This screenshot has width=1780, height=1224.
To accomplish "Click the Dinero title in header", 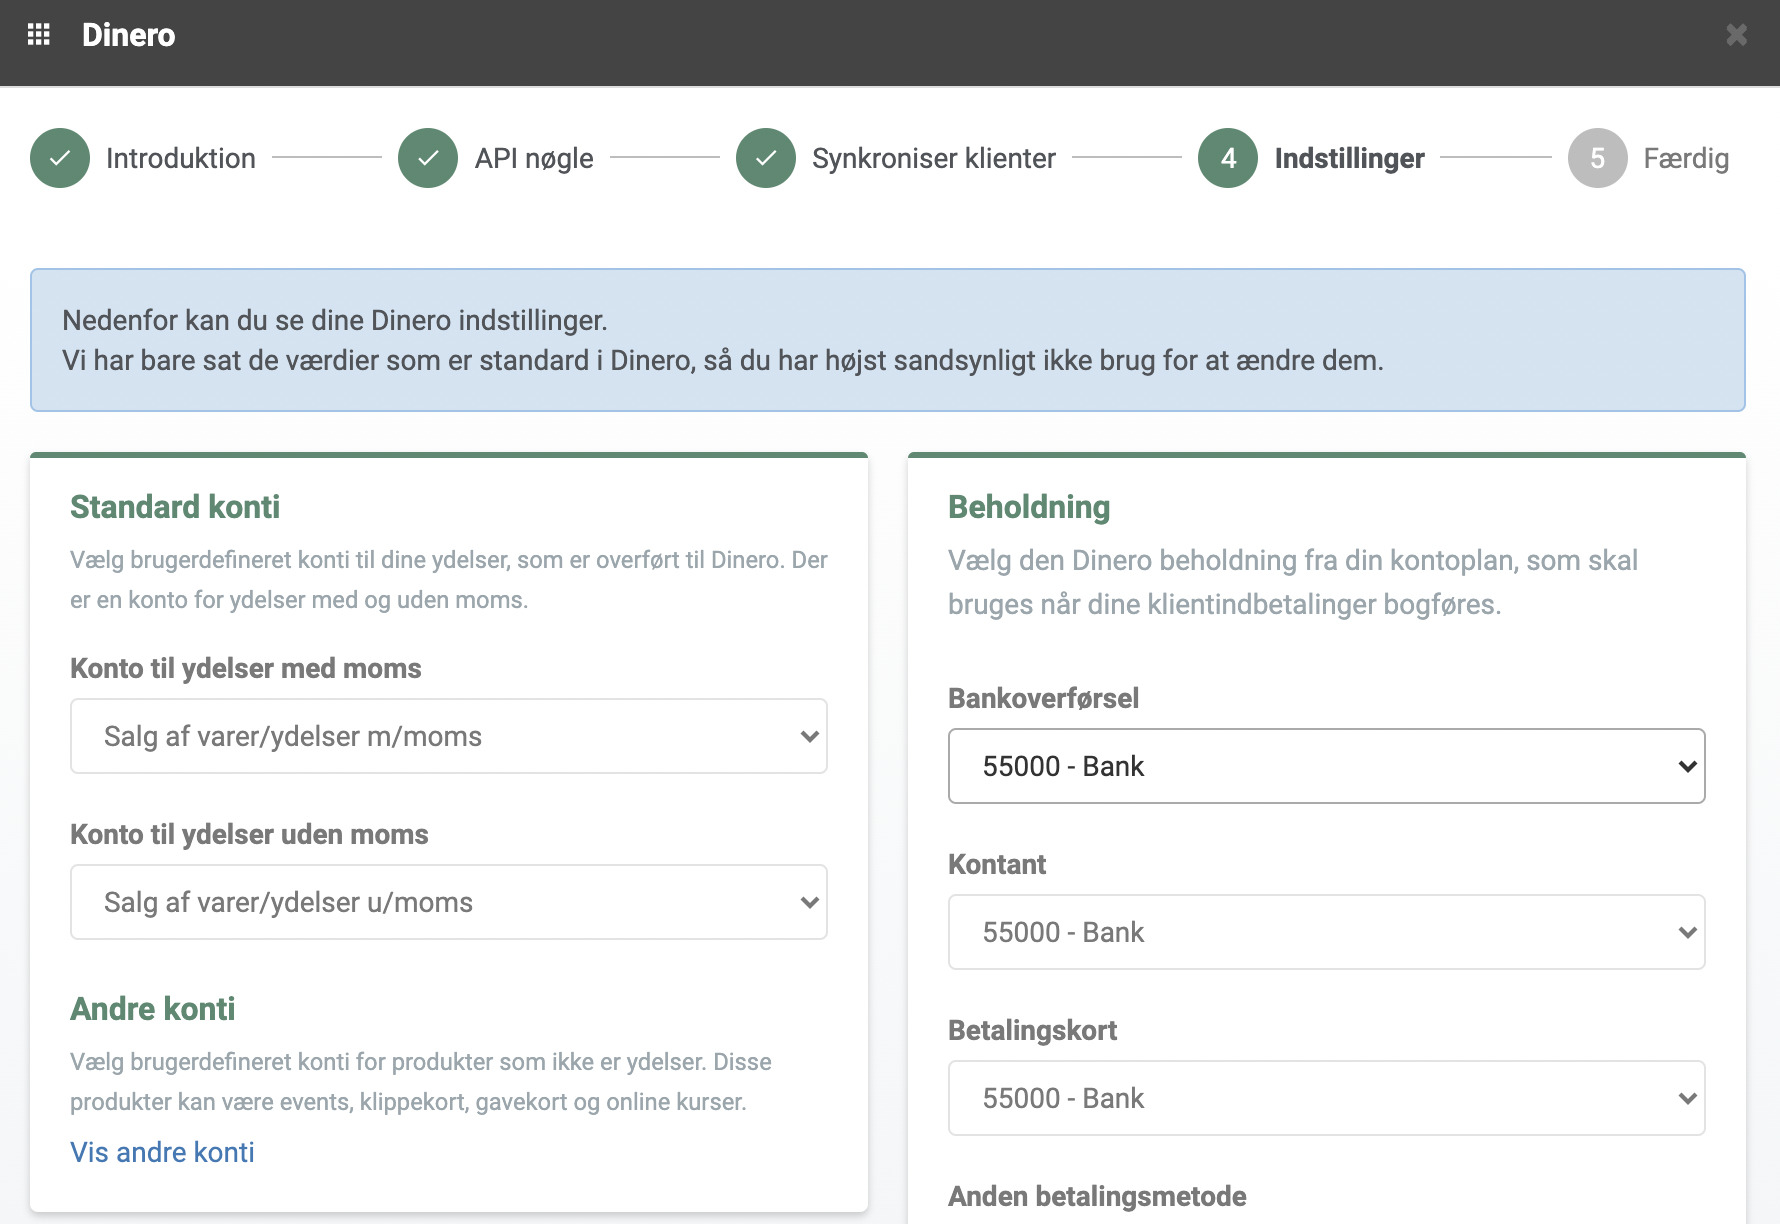I will pyautogui.click(x=128, y=35).
